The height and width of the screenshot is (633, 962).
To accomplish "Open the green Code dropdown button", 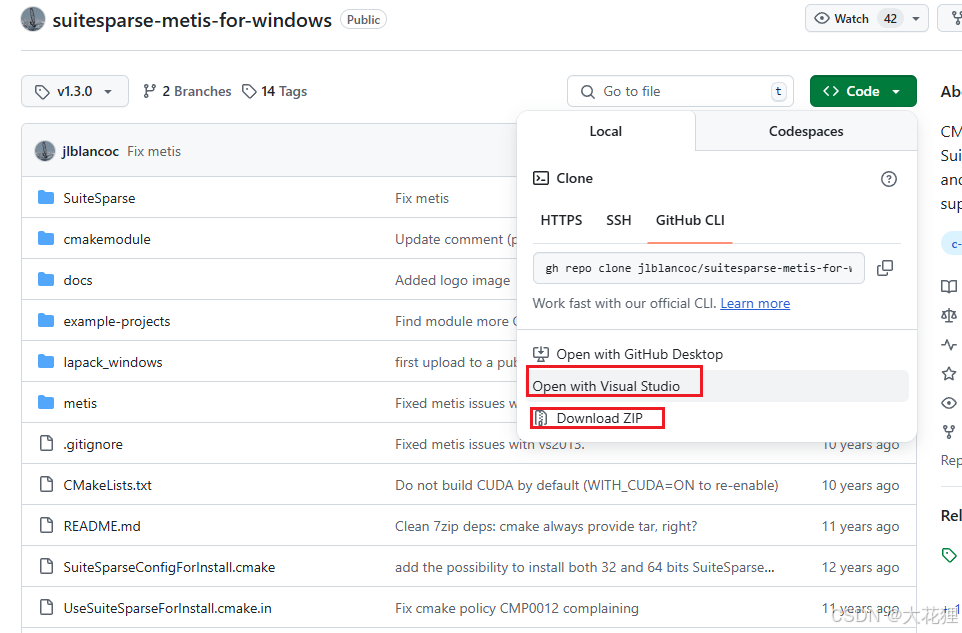I will coord(863,91).
